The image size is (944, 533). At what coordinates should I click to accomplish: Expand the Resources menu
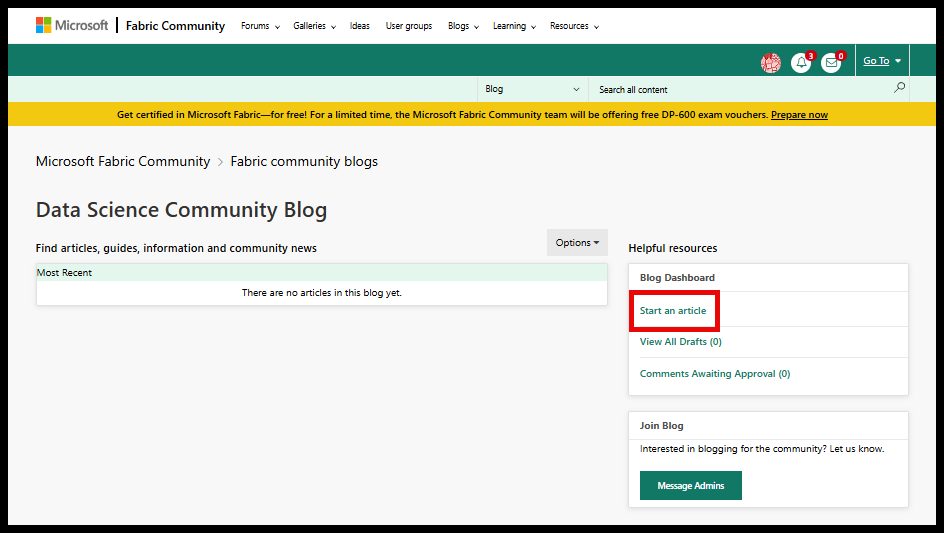pos(574,26)
